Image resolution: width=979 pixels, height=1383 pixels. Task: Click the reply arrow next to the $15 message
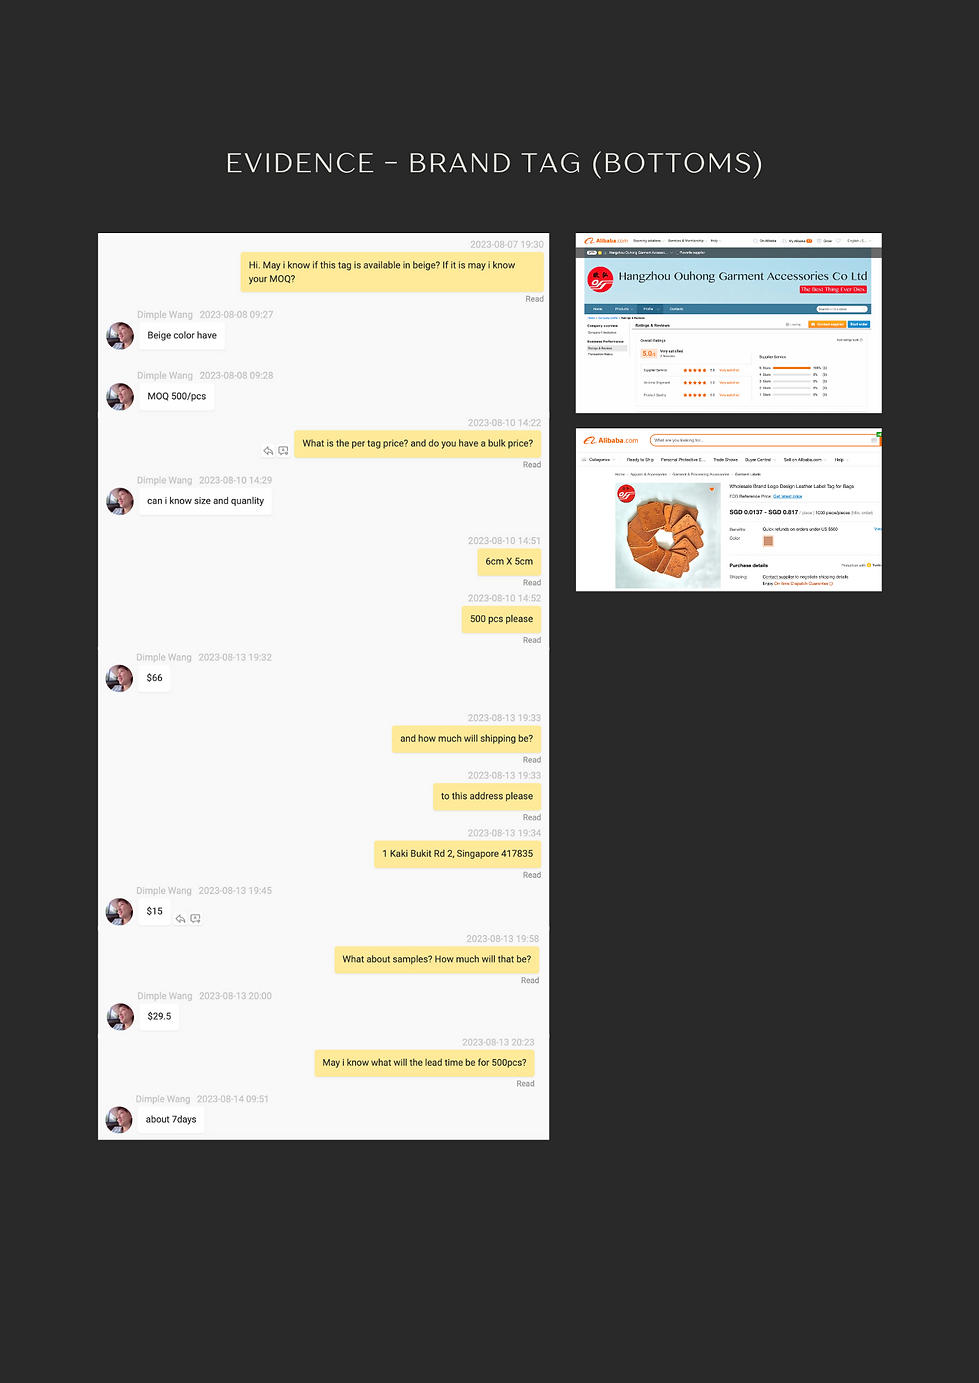(x=180, y=919)
